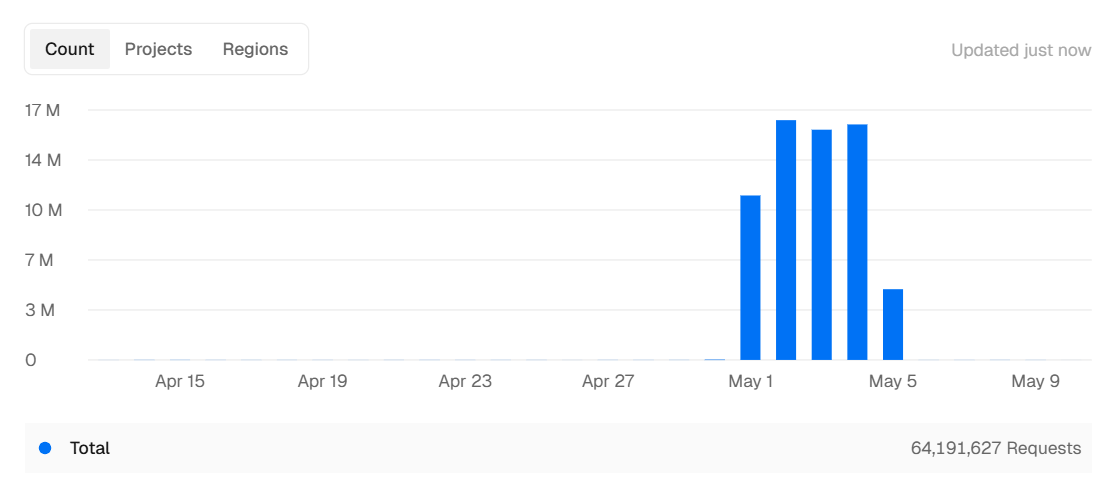Click the tallest bar for May 2
The height and width of the screenshot is (494, 1120).
(x=786, y=240)
